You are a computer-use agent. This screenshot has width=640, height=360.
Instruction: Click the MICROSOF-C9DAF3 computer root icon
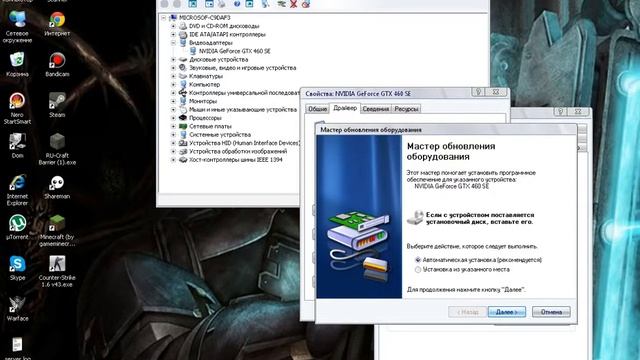pyautogui.click(x=173, y=18)
